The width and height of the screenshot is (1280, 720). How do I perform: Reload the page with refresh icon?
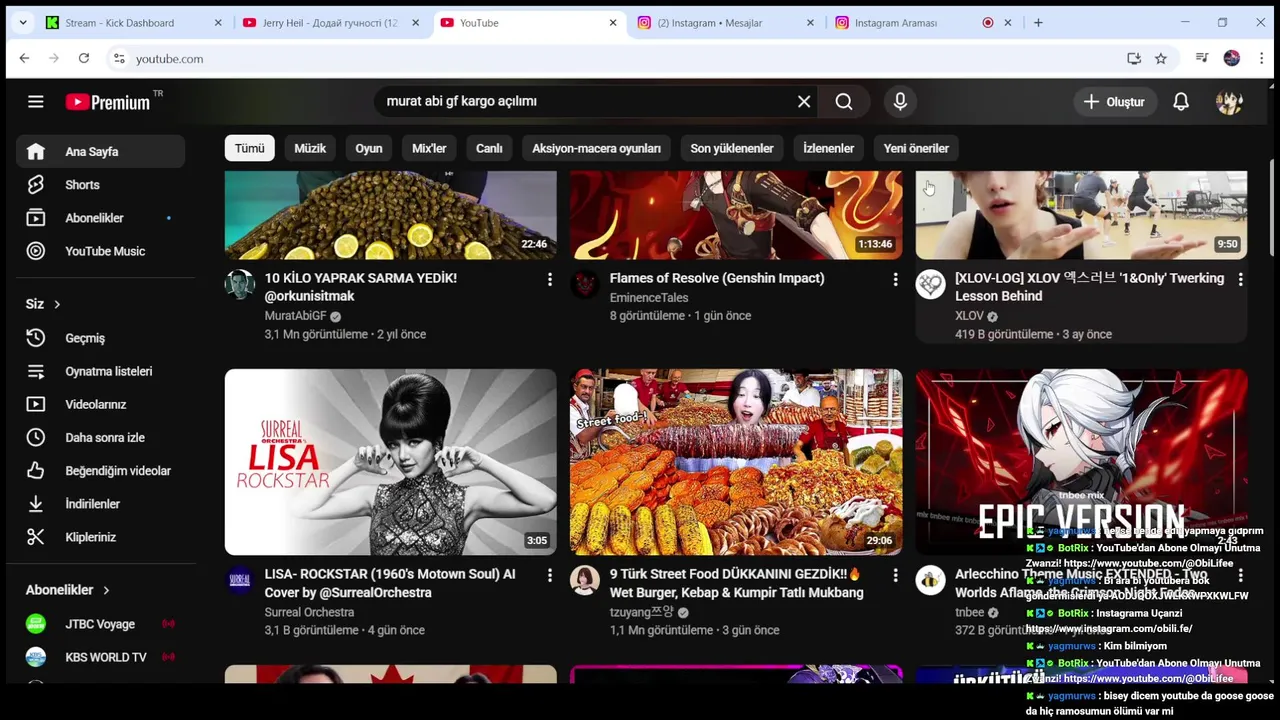pyautogui.click(x=84, y=58)
